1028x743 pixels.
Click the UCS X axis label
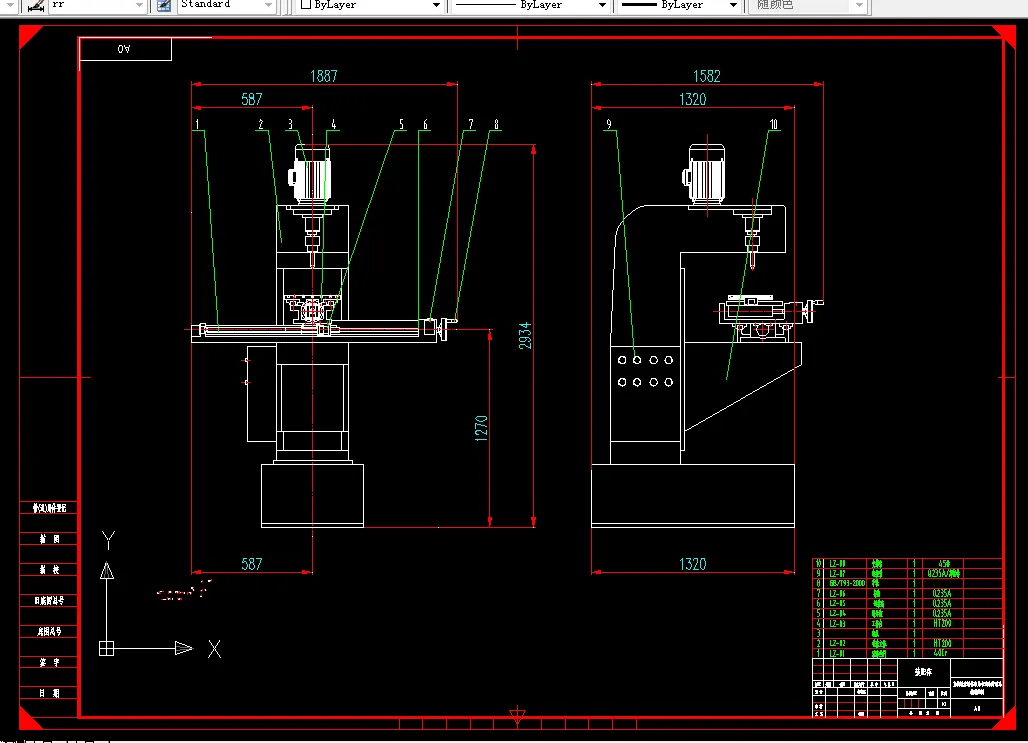pos(214,649)
